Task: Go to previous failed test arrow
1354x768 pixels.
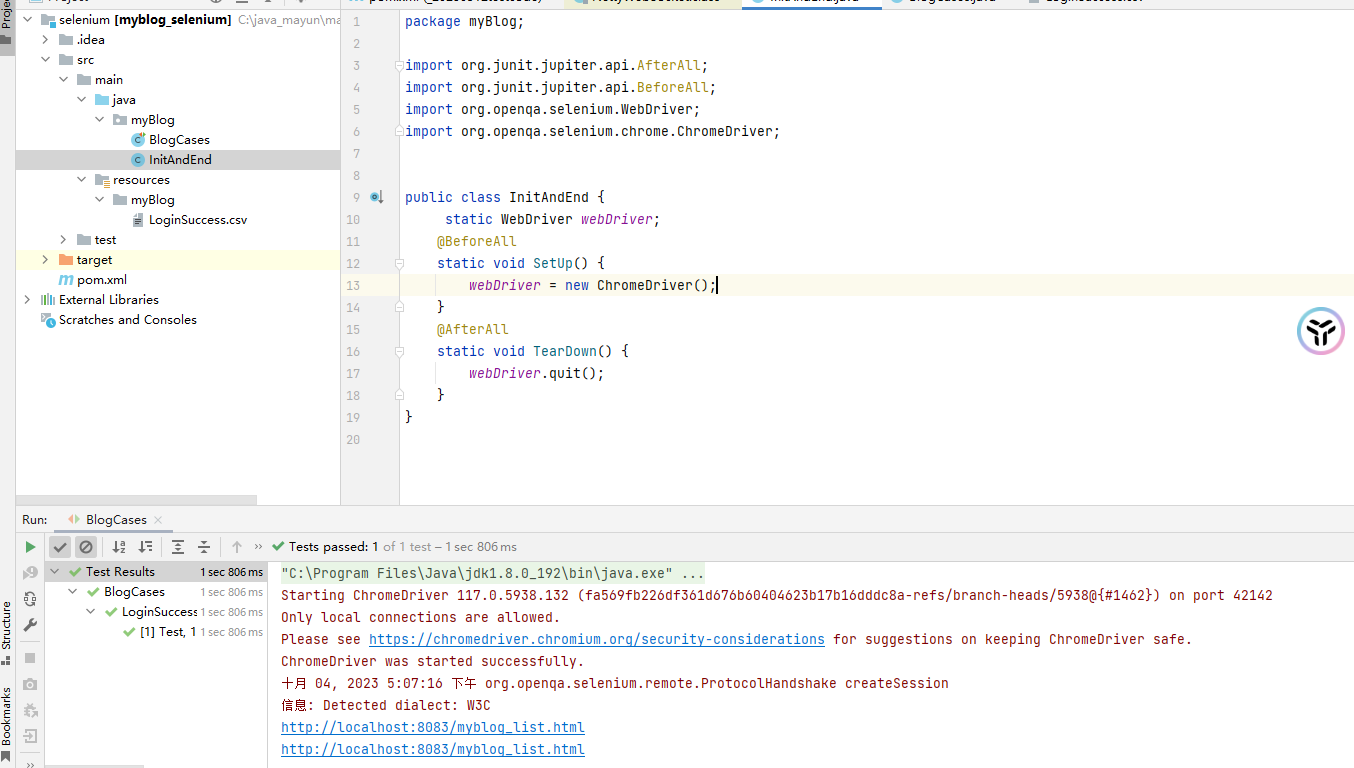Action: pos(237,547)
